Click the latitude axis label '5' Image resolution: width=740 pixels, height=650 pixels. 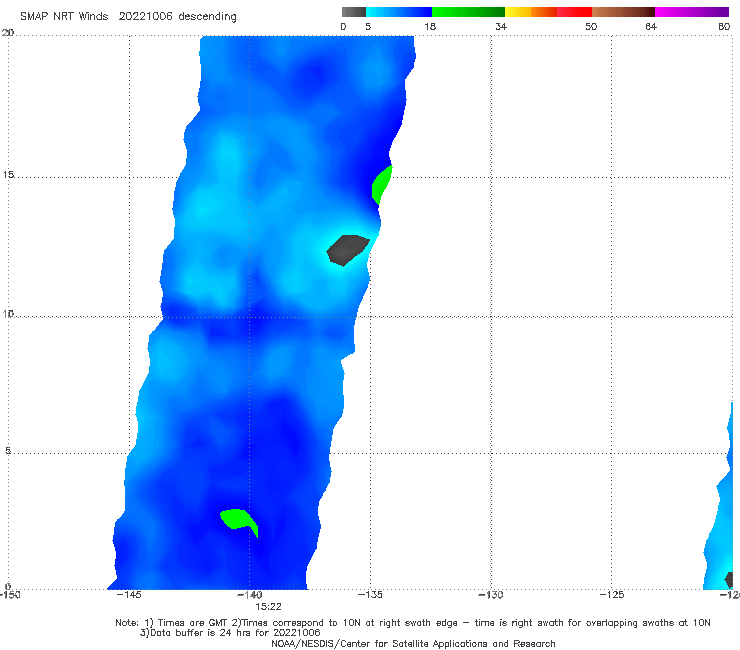click(8, 451)
